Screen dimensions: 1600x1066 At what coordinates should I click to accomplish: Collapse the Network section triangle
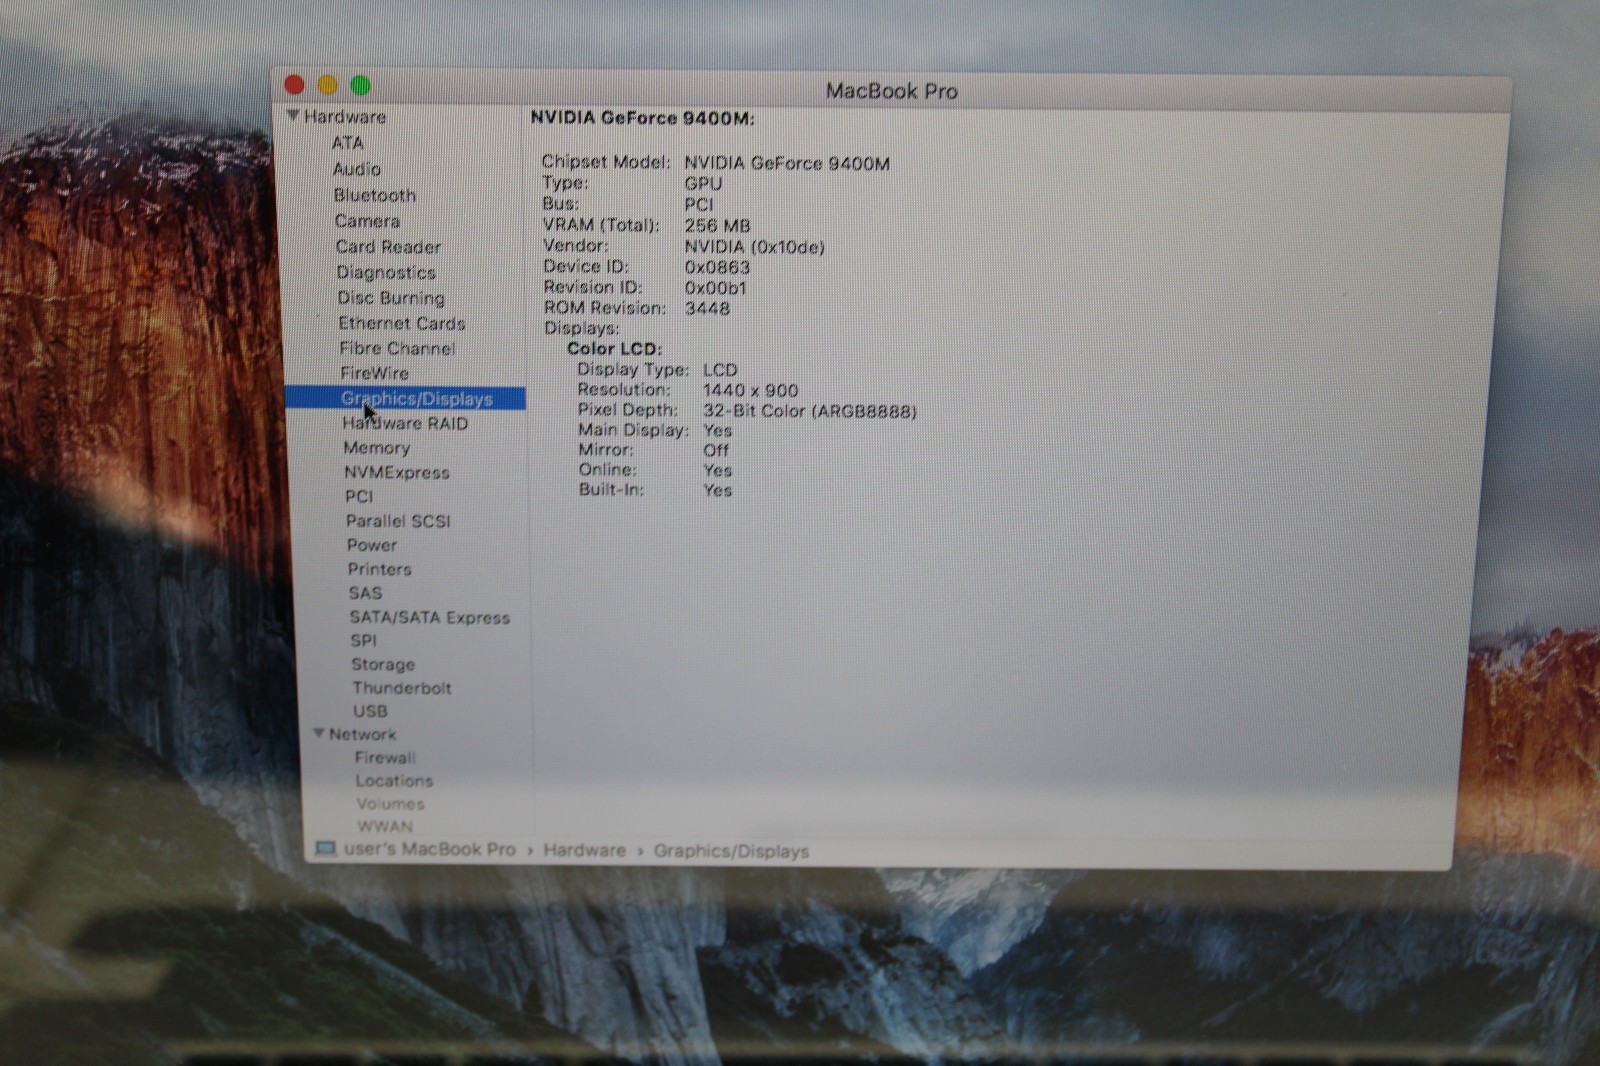coord(318,734)
